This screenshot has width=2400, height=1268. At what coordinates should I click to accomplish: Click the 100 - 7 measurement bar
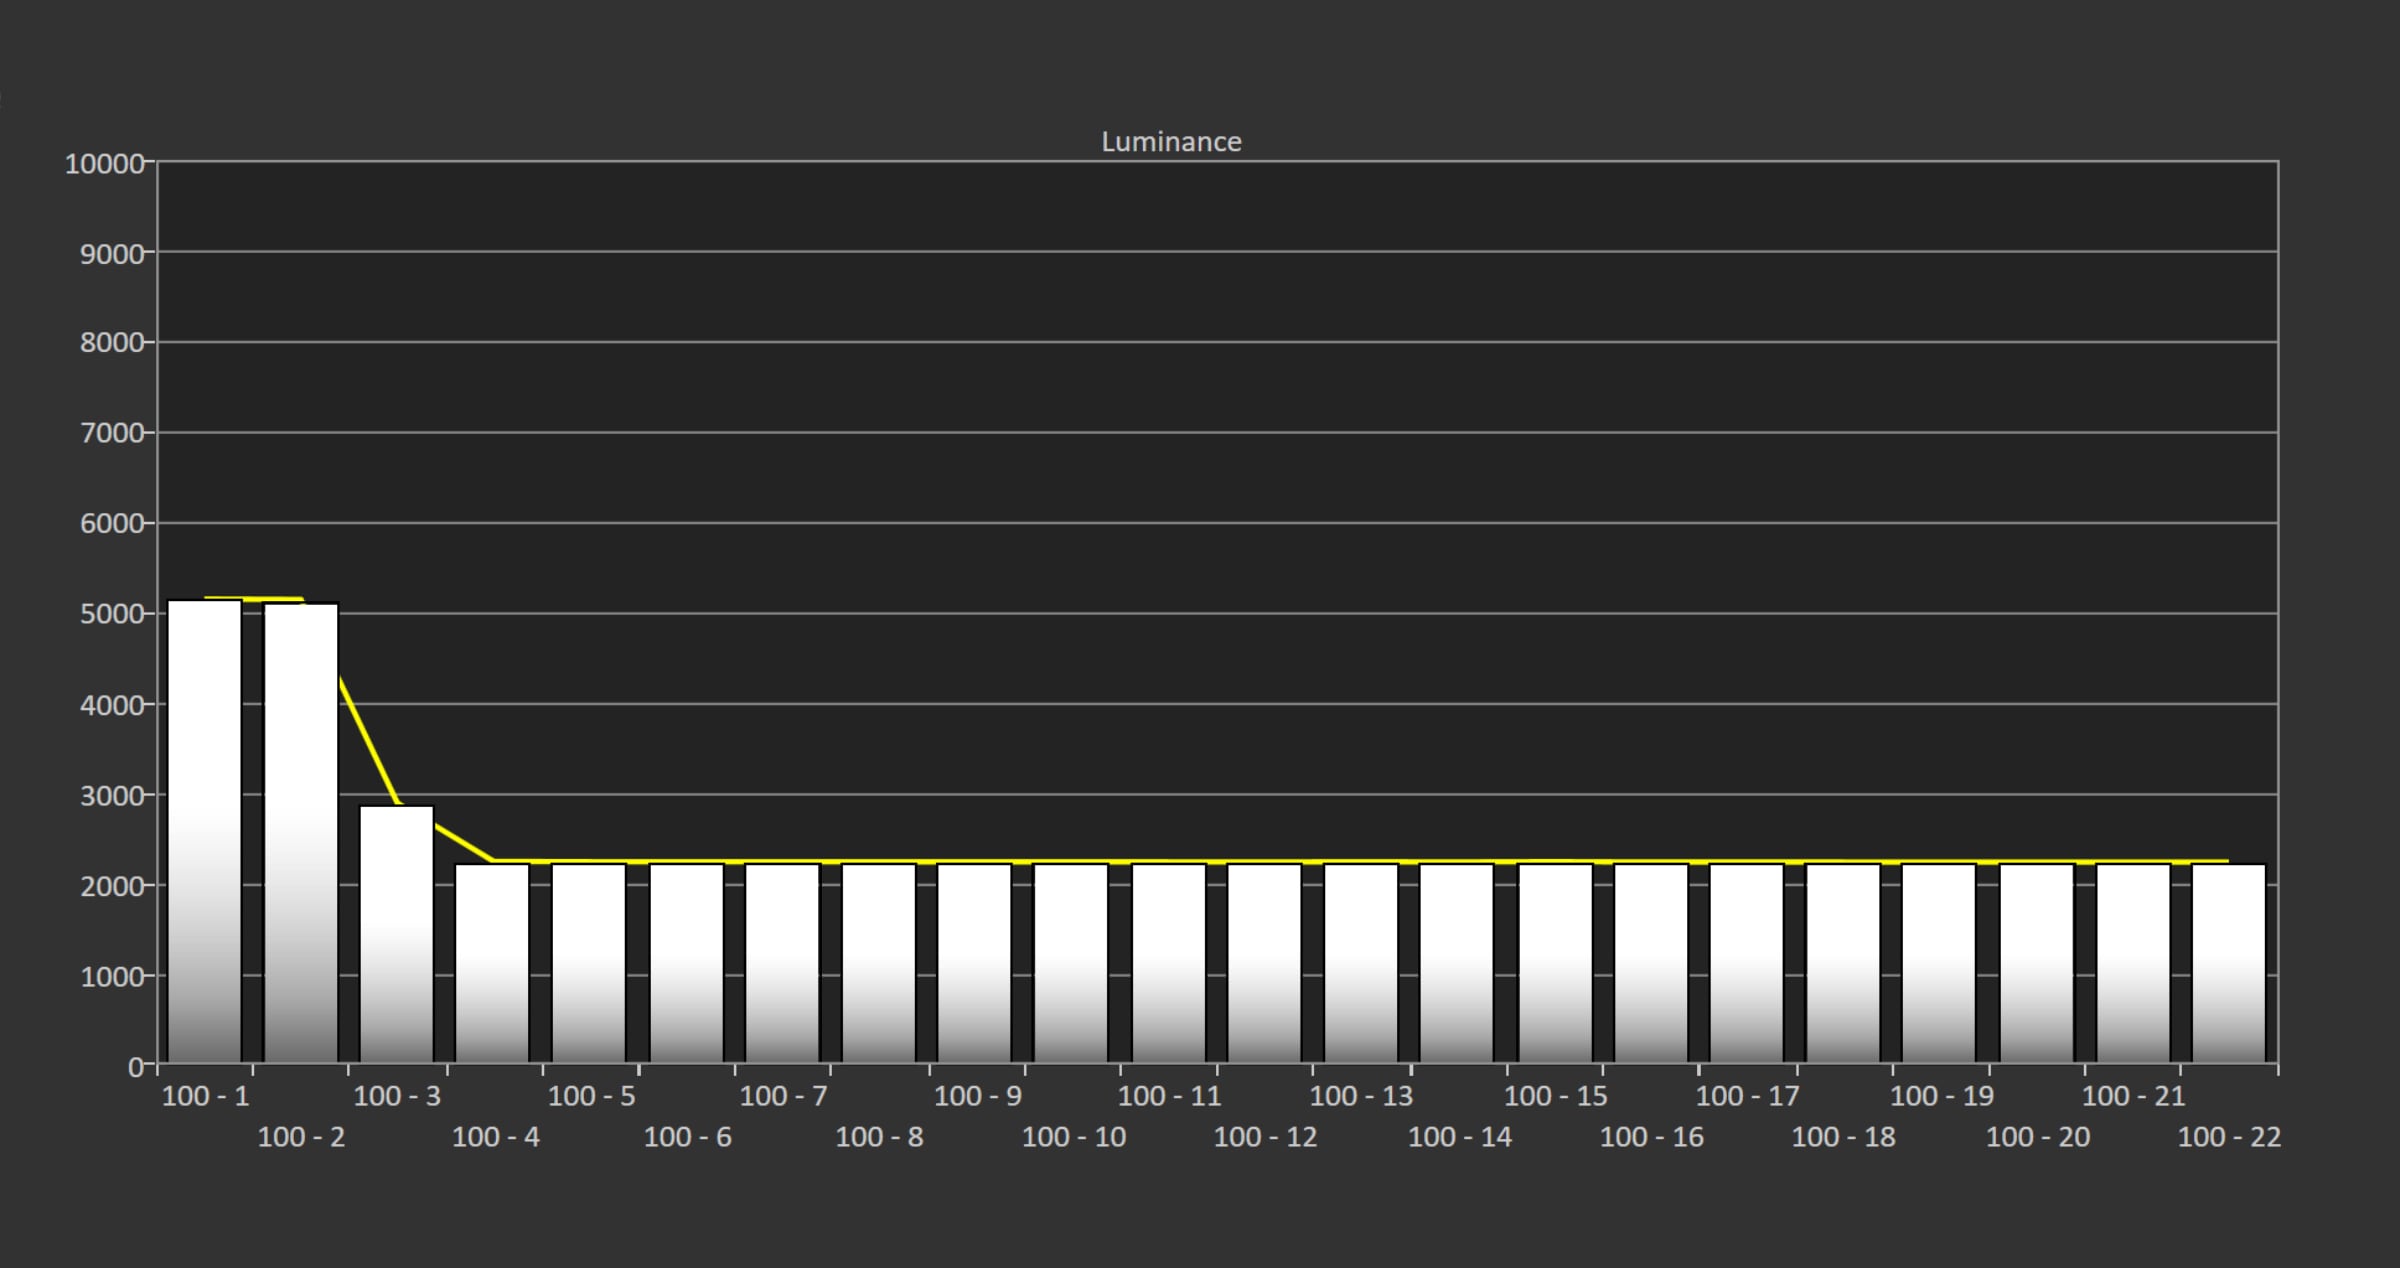pyautogui.click(x=782, y=963)
